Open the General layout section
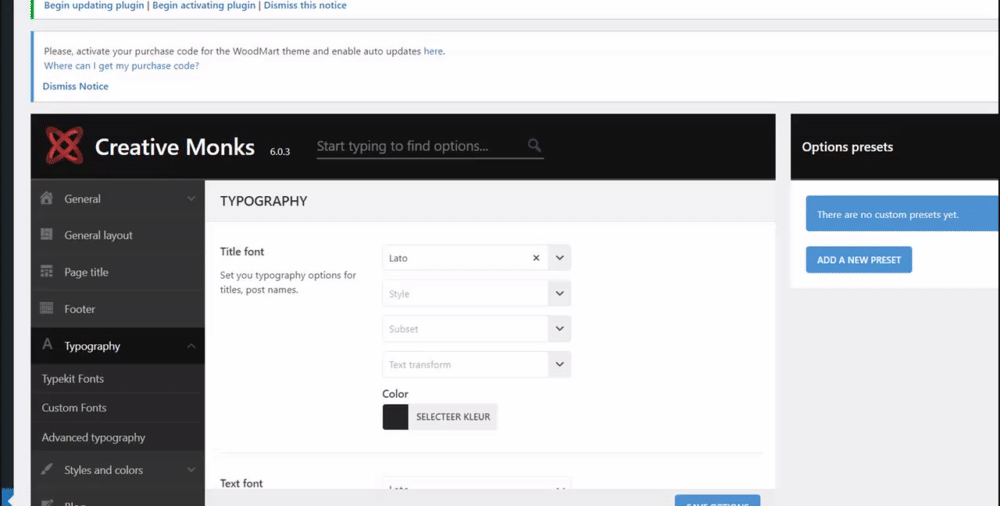The height and width of the screenshot is (506, 1000). click(x=117, y=235)
